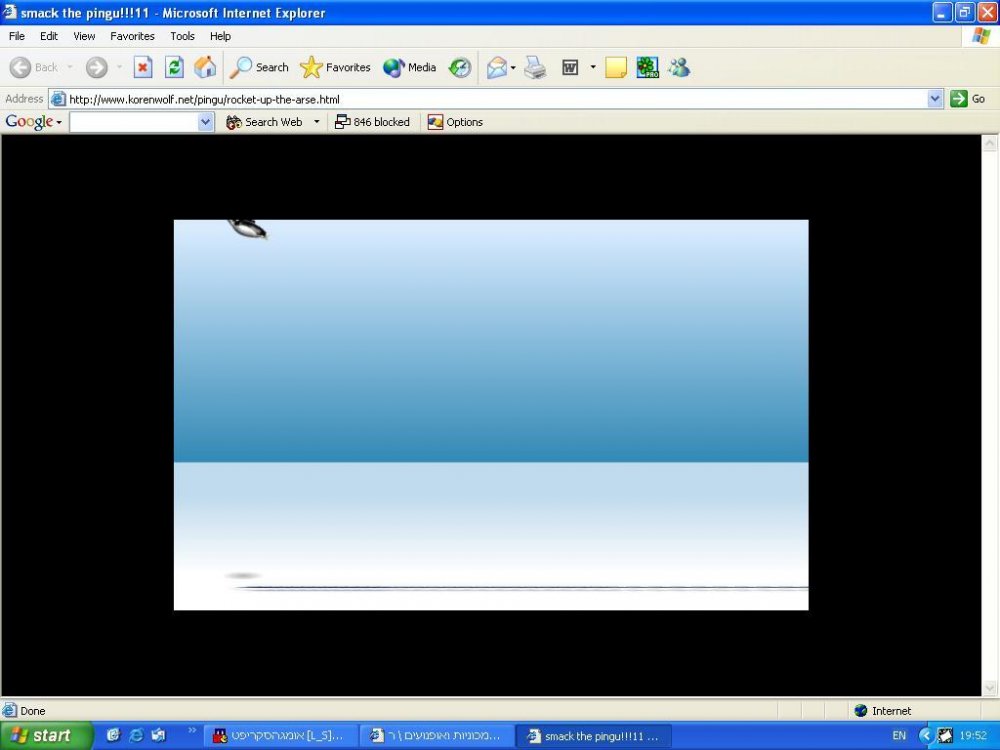Click the Stop loading icon
The image size is (1000, 750).
tap(143, 67)
